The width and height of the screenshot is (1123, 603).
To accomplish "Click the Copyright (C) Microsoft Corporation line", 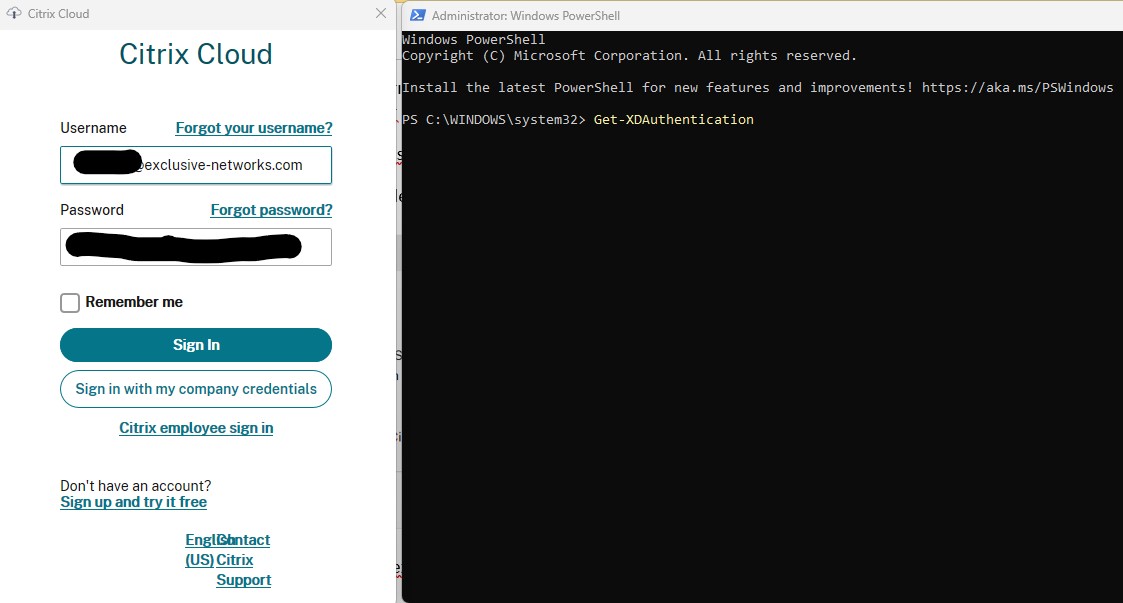I will pos(629,56).
